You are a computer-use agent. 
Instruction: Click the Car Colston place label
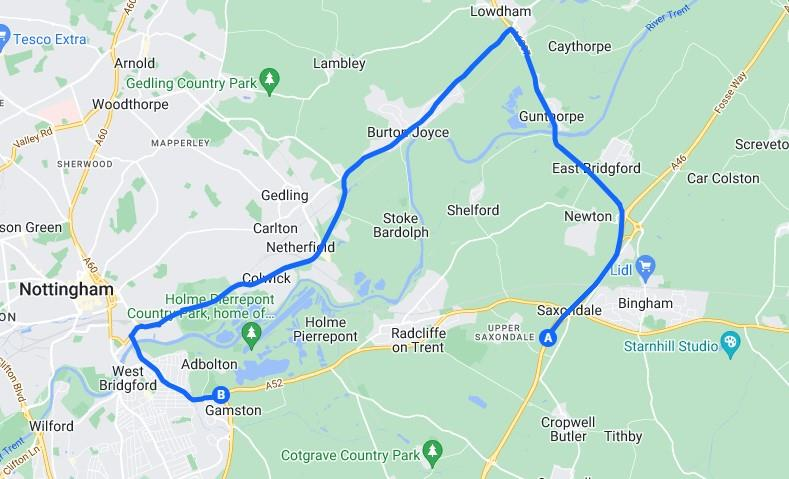723,179
